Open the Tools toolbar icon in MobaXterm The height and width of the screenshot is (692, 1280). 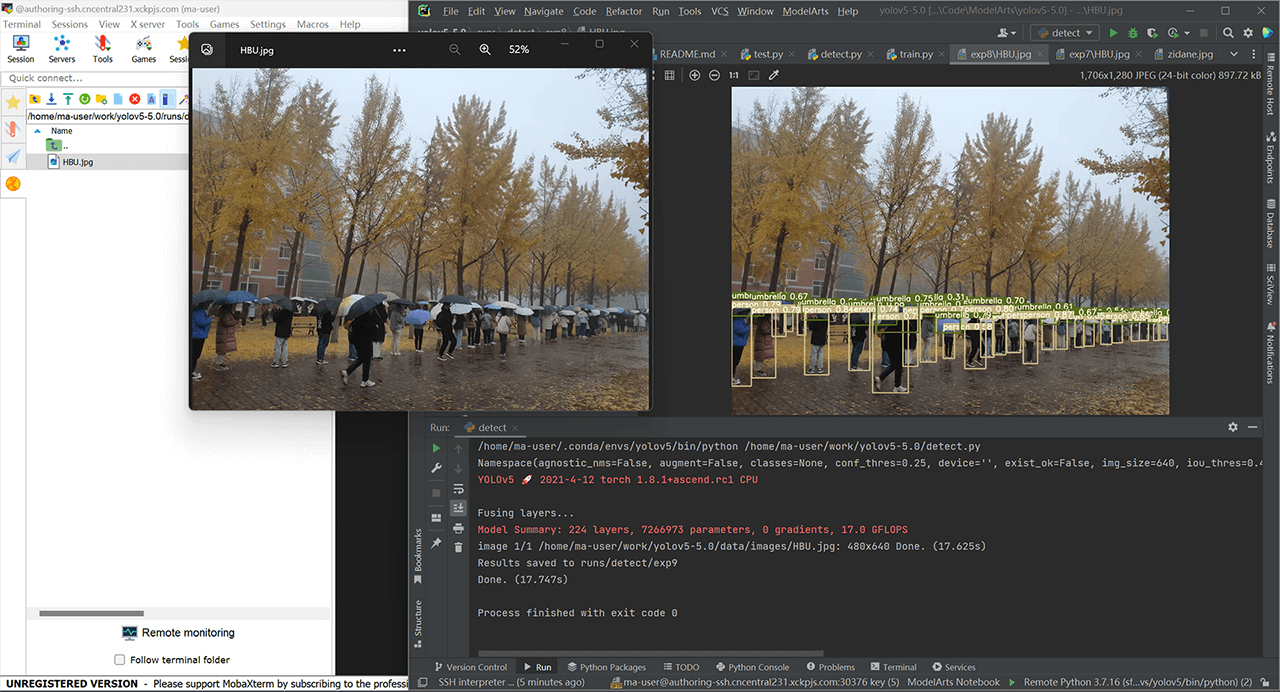click(103, 48)
